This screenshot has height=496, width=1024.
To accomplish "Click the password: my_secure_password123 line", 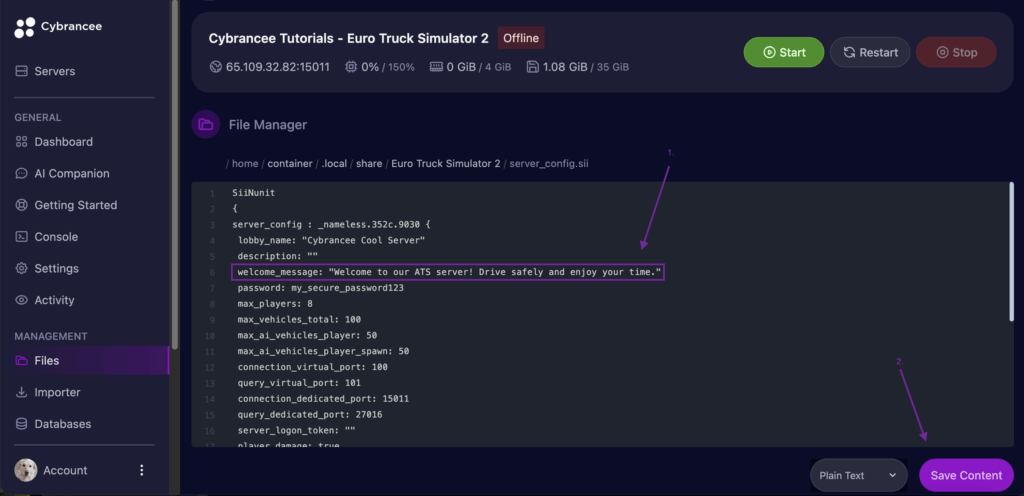I will coord(320,288).
